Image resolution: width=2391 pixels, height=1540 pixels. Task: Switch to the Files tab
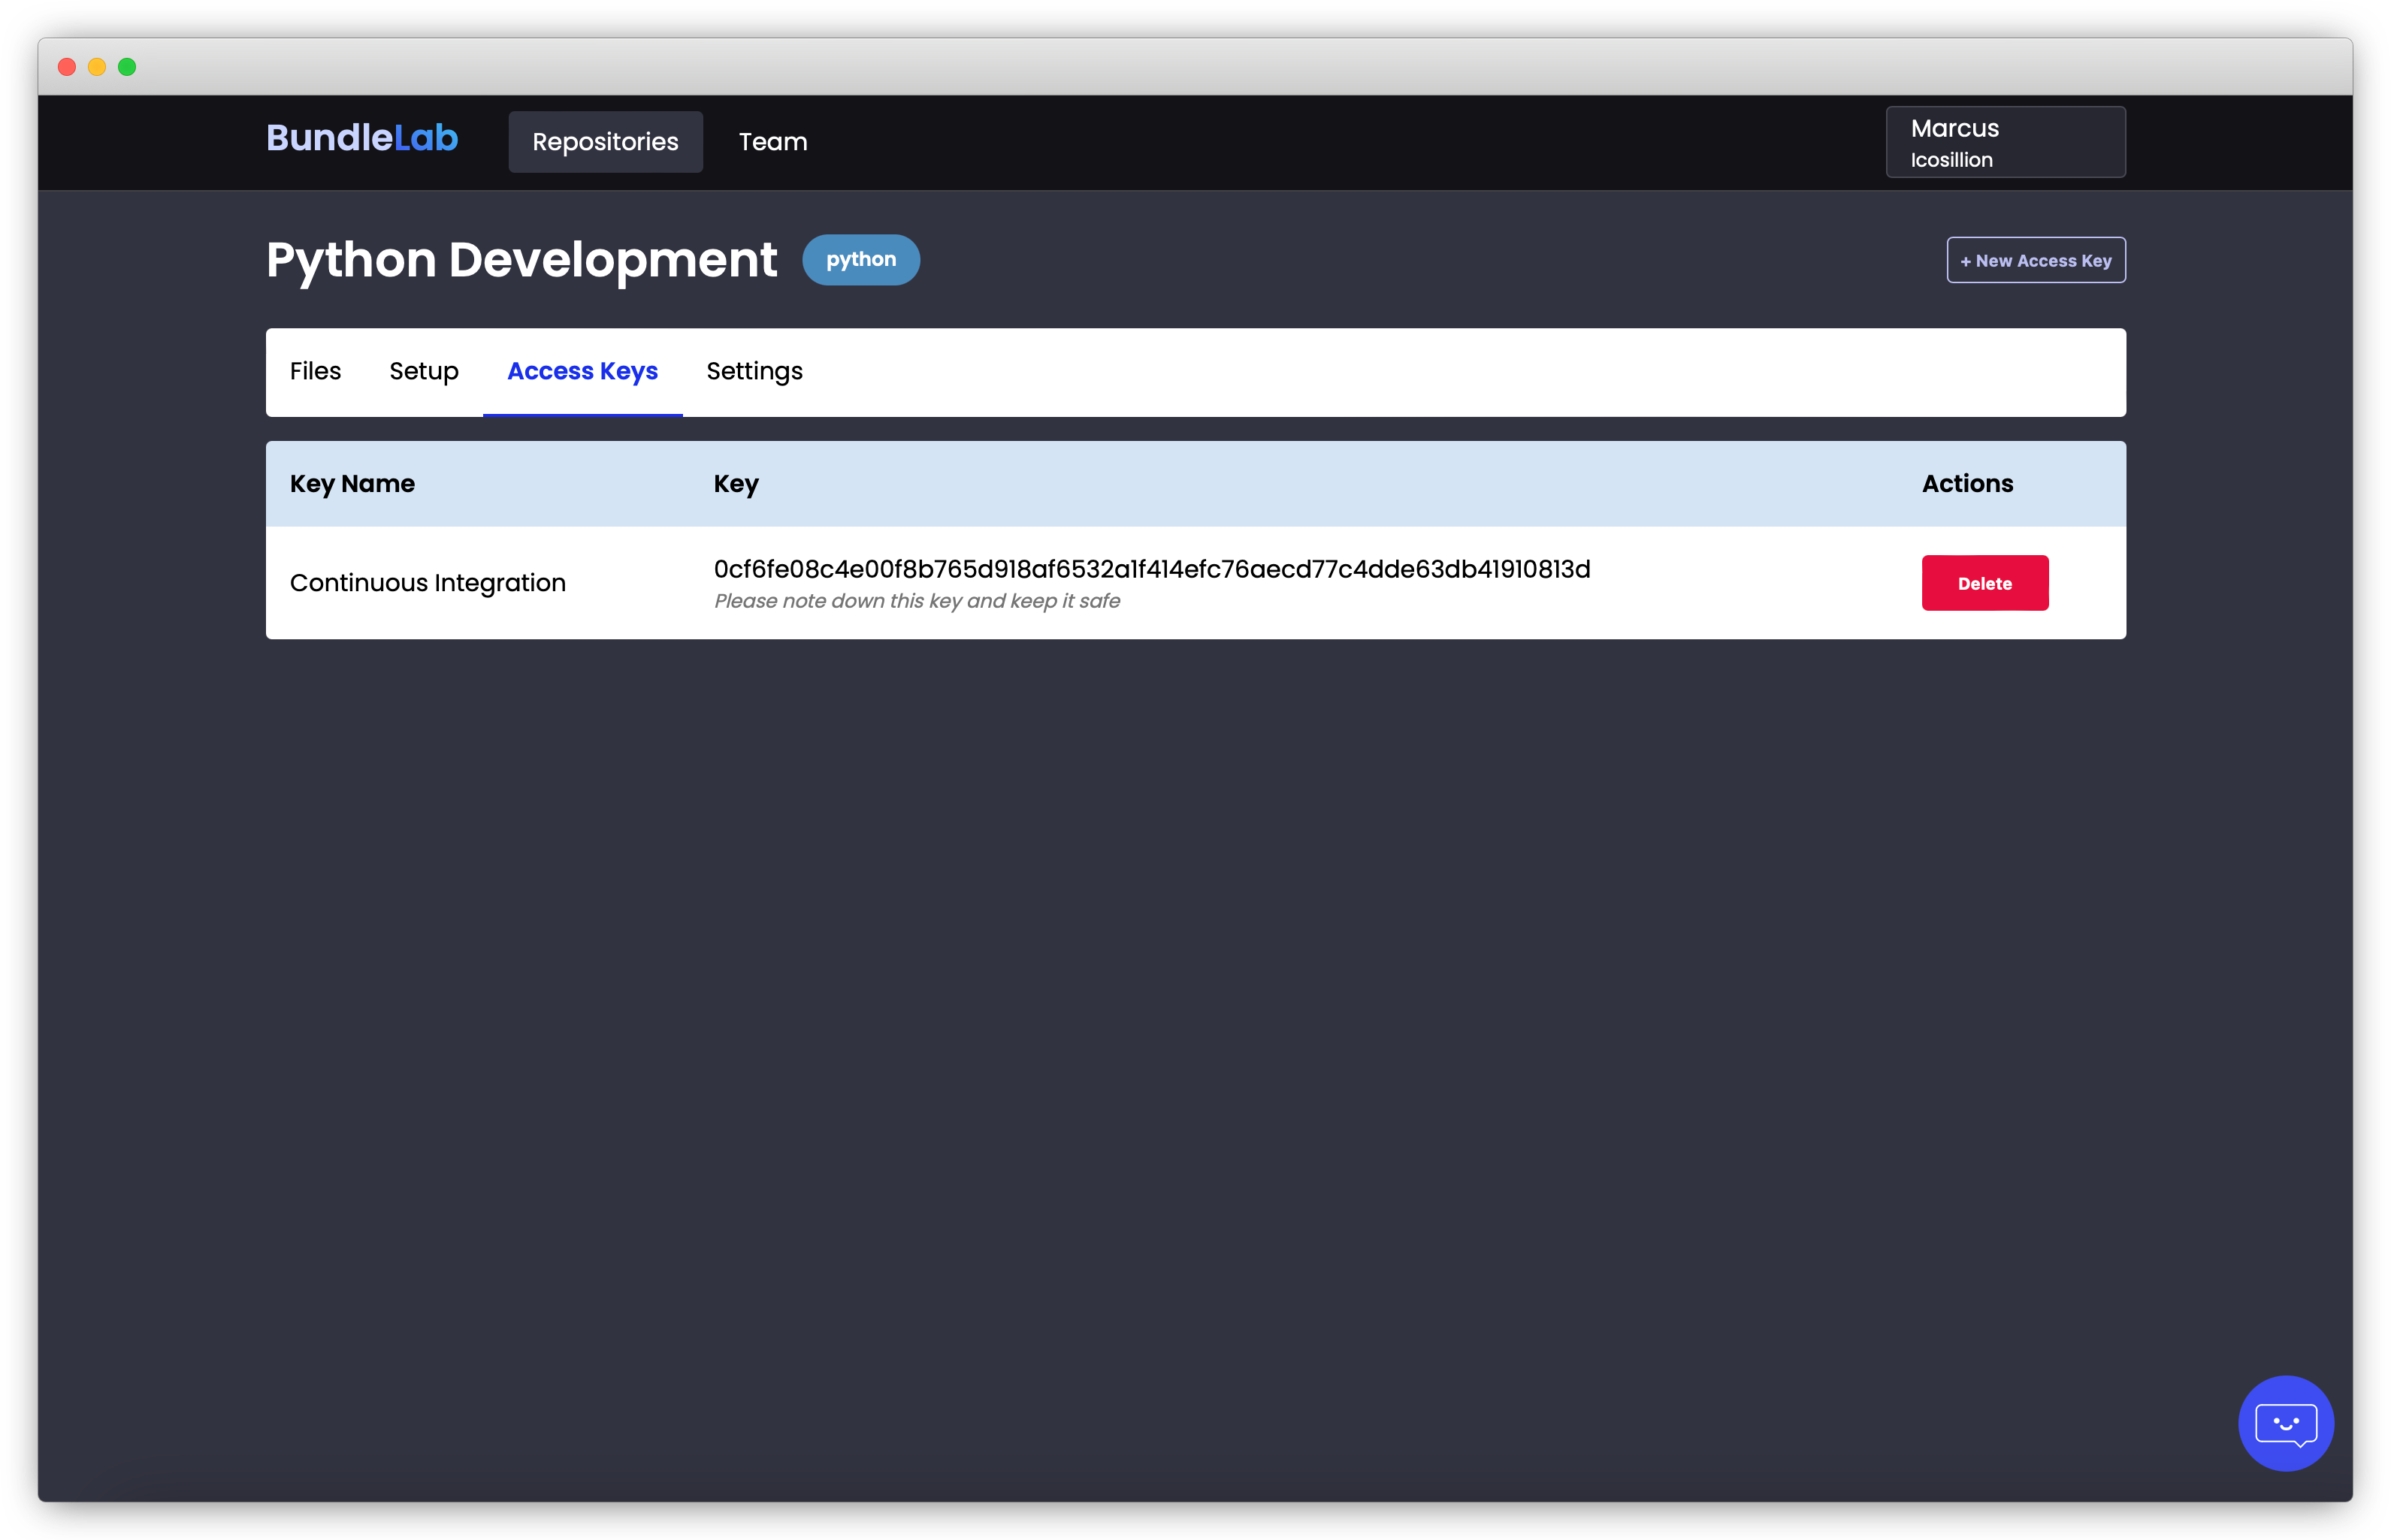click(x=315, y=371)
